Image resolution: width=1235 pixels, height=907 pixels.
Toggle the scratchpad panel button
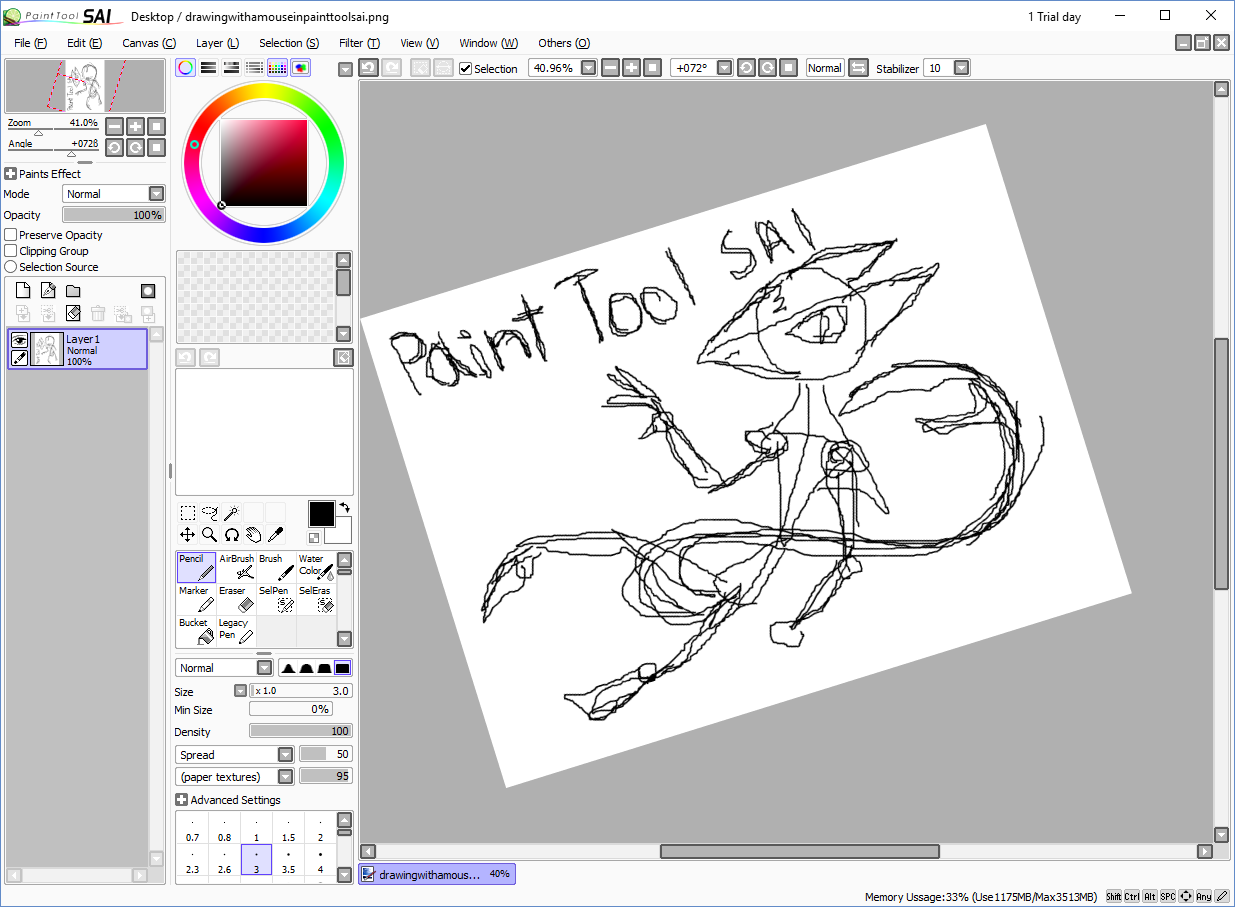[300, 68]
